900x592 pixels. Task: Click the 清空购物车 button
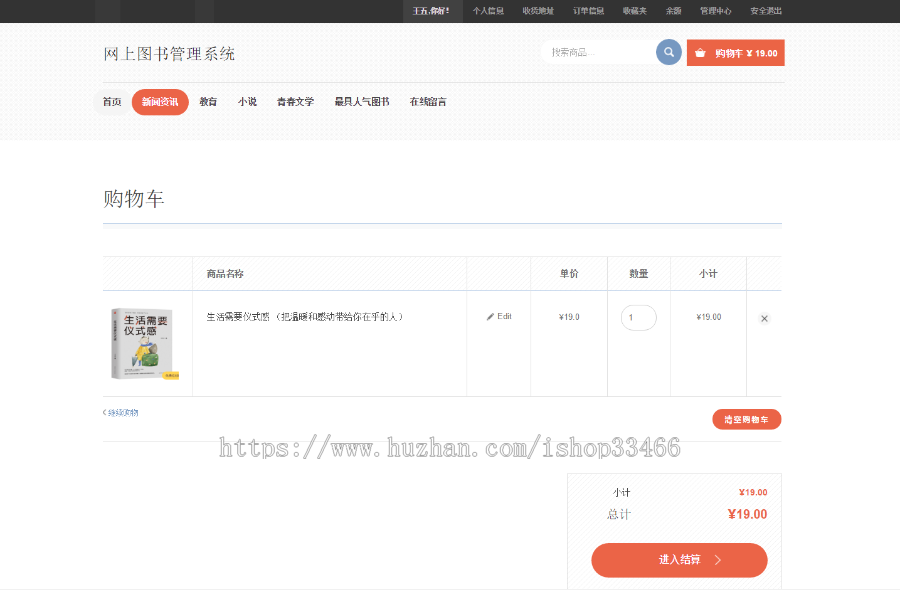tap(746, 420)
